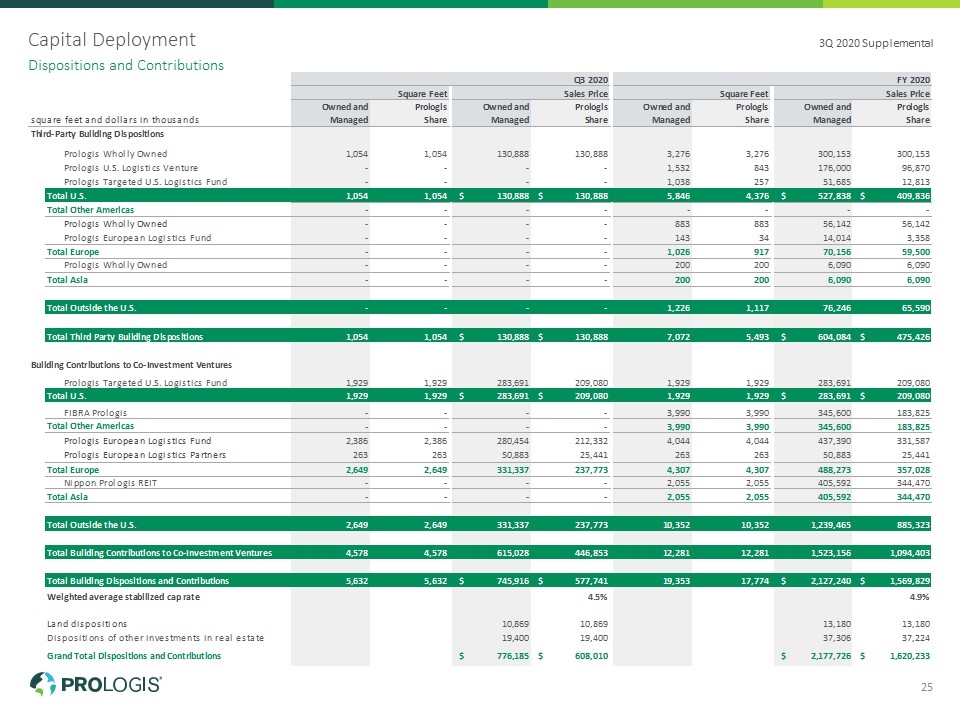Select the value 885,323 in the table
The height and width of the screenshot is (720, 960).
pyautogui.click(x=913, y=525)
